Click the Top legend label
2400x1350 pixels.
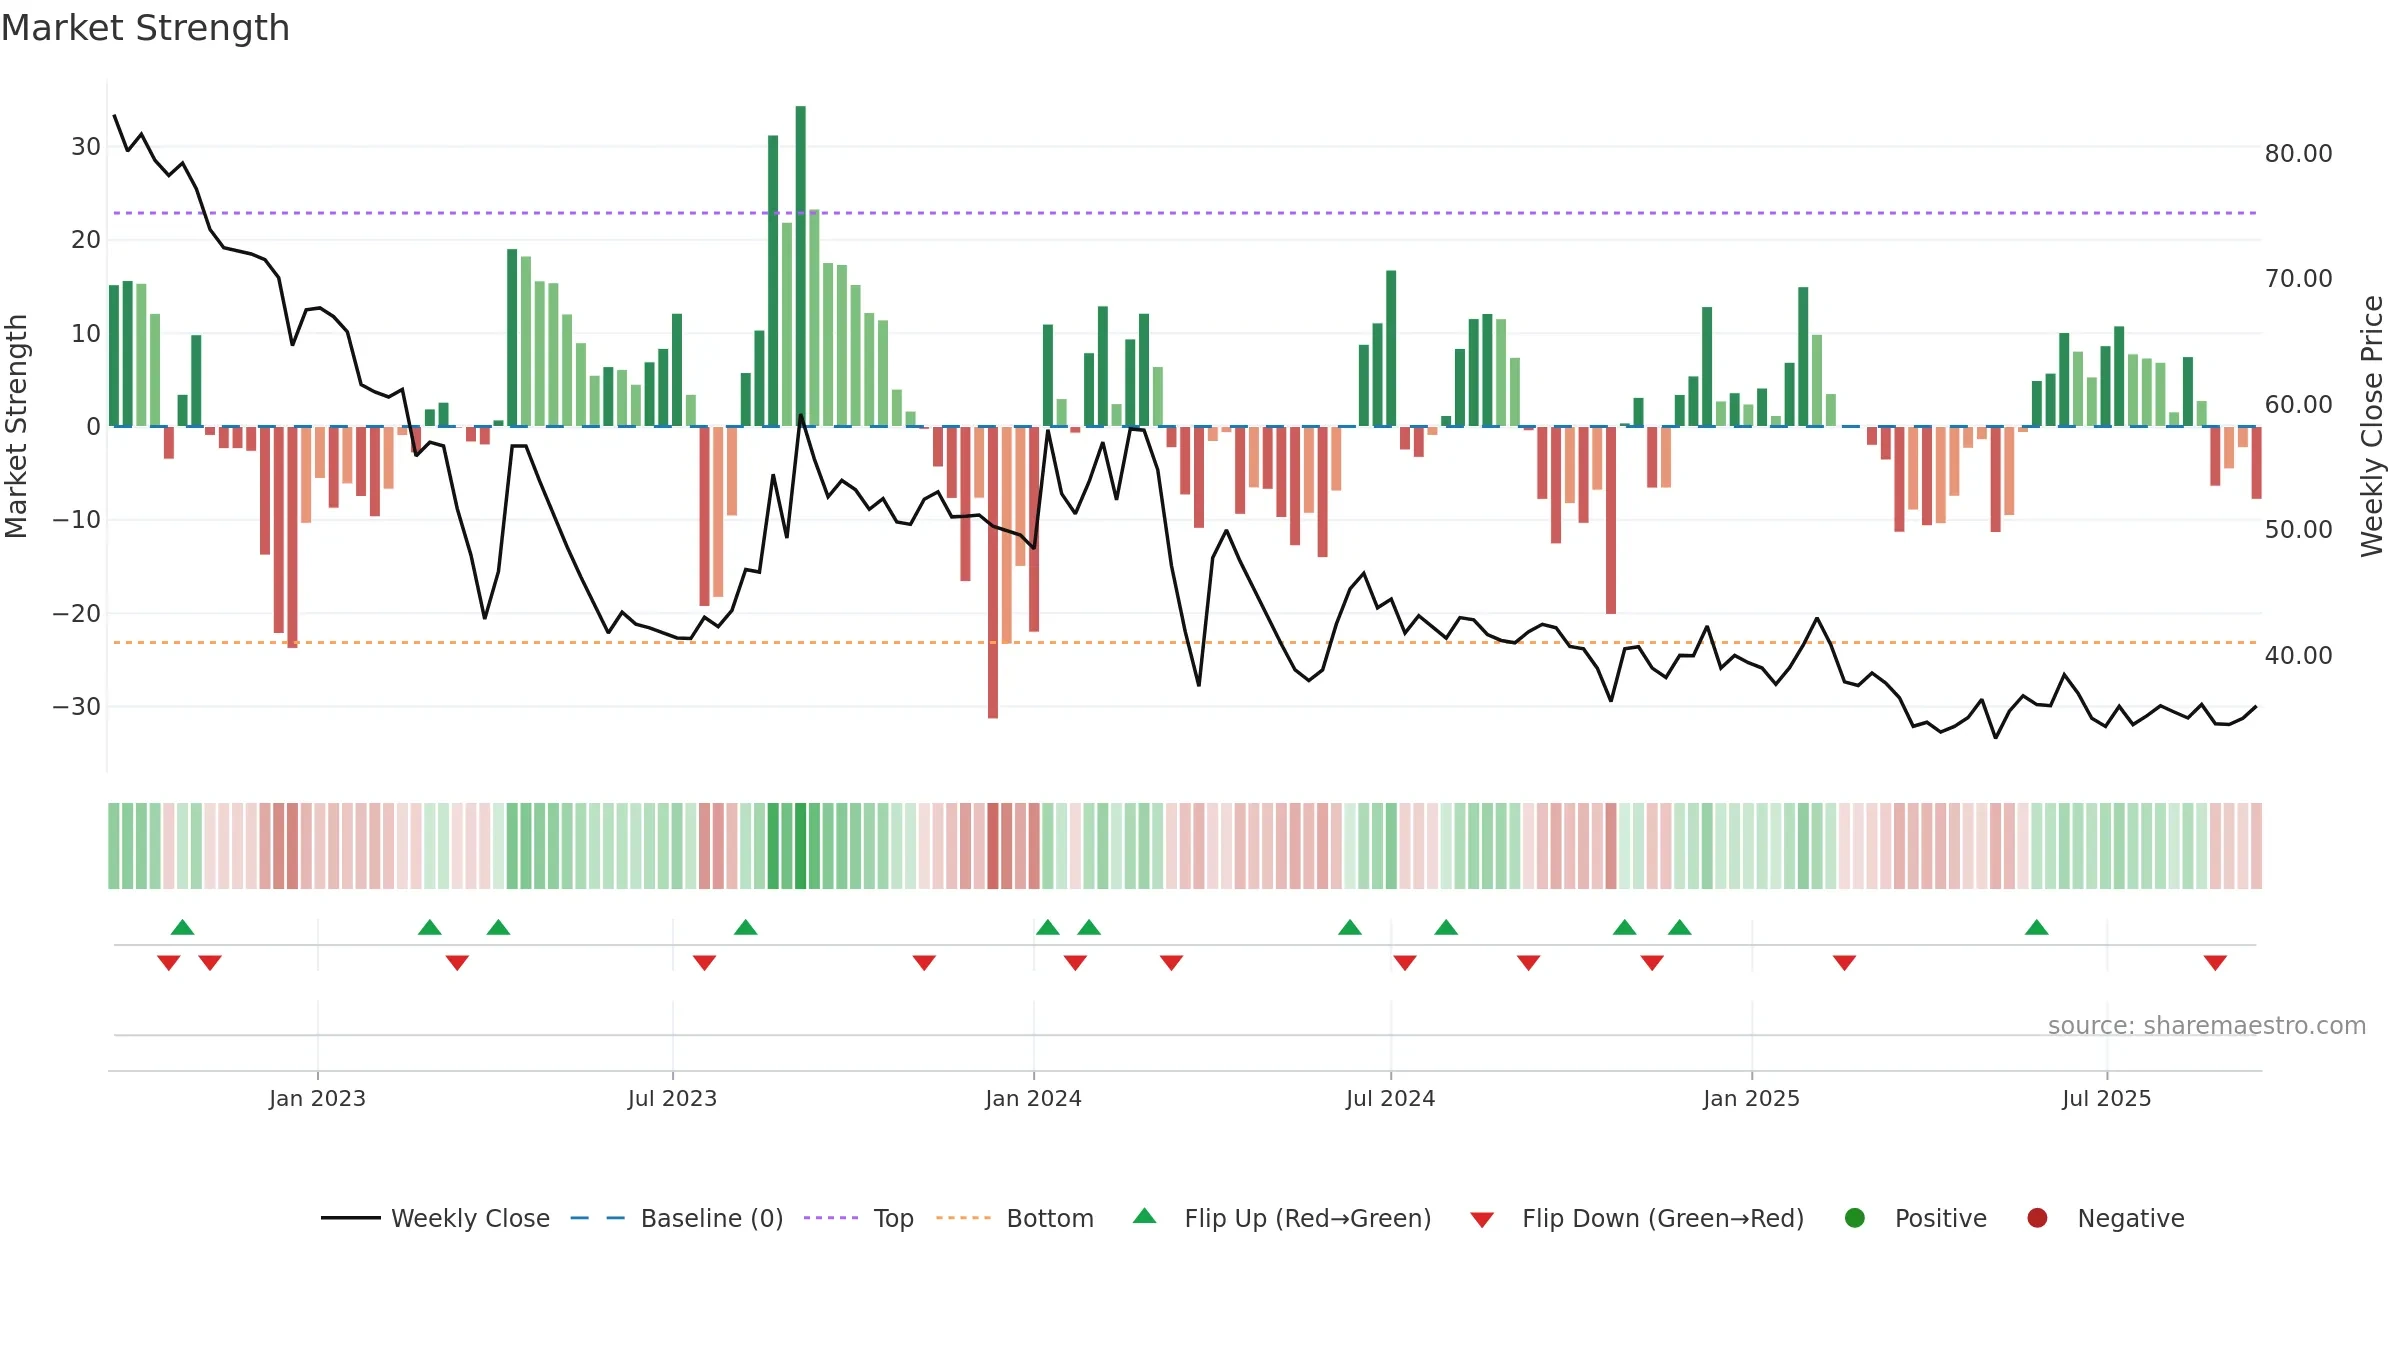894,1218
